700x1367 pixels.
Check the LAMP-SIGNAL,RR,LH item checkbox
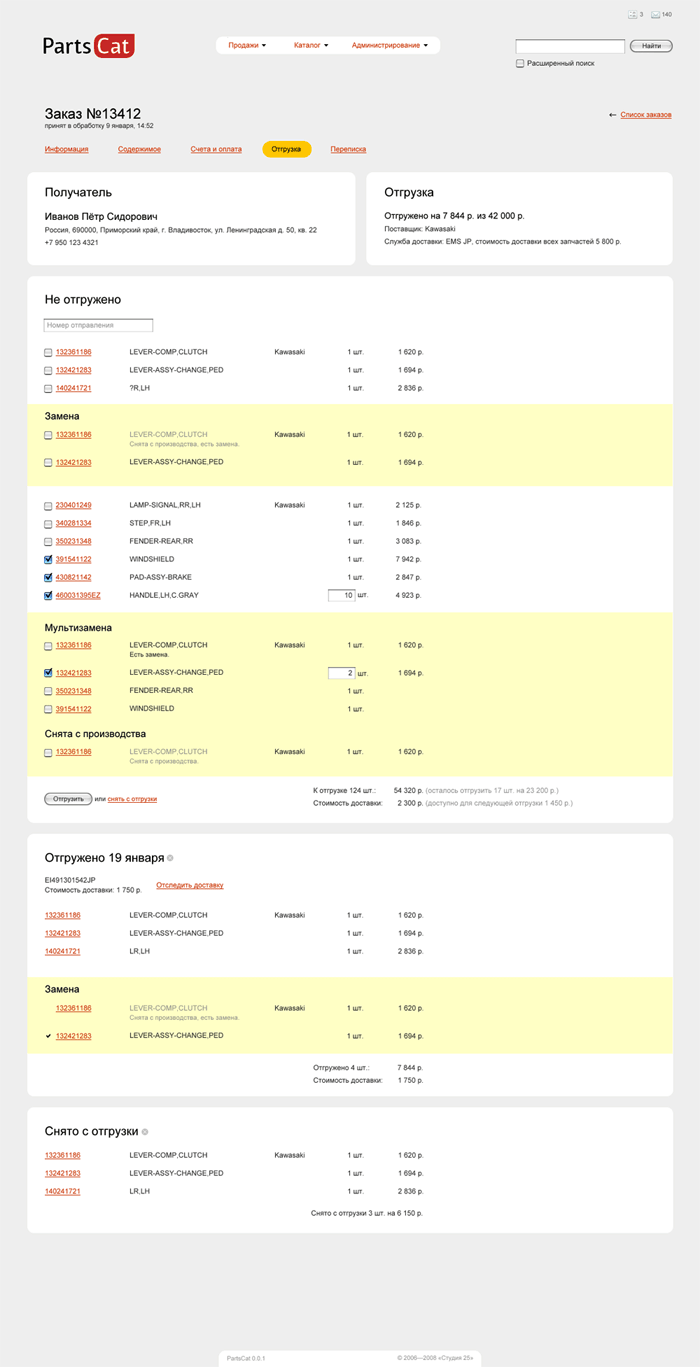coord(48,505)
